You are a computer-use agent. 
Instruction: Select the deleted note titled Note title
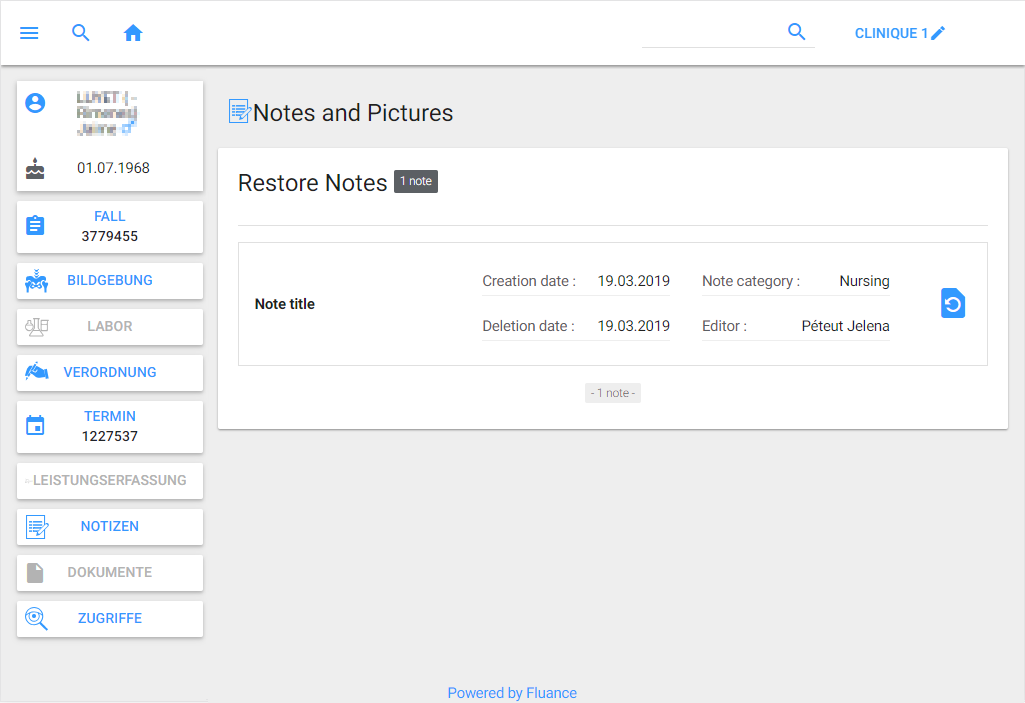coord(285,304)
